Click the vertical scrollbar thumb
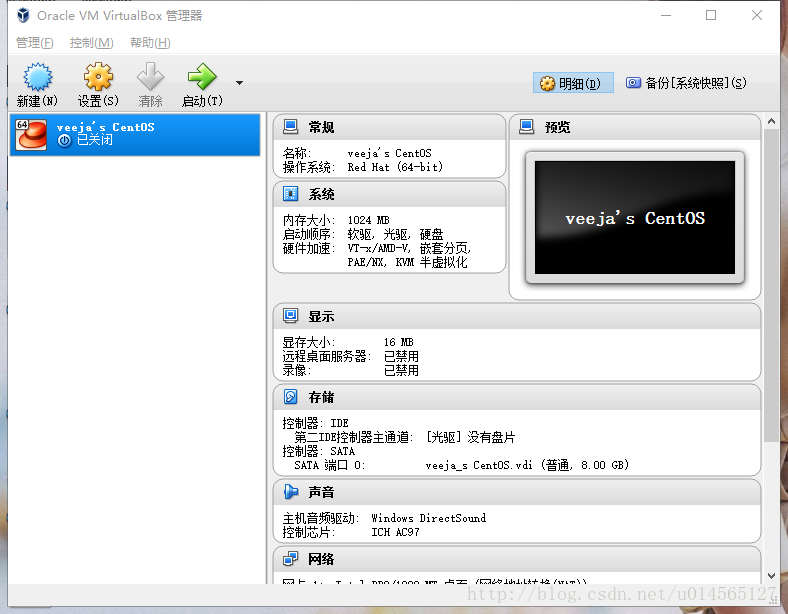The height and width of the screenshot is (614, 788). pyautogui.click(x=771, y=285)
